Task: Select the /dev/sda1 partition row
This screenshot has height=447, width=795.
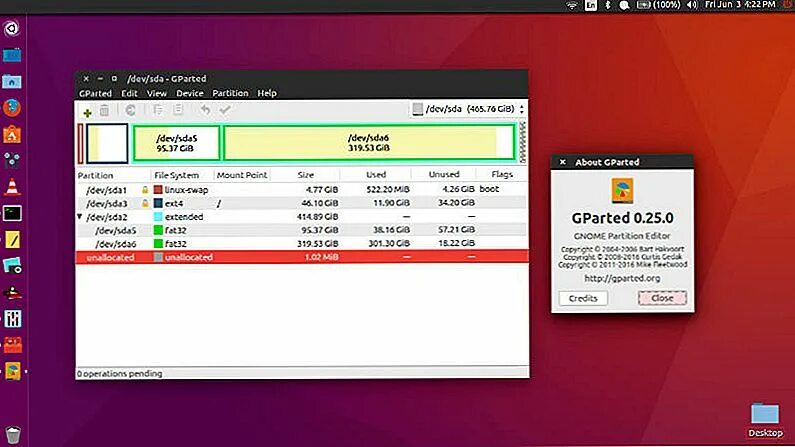Action: (x=302, y=190)
